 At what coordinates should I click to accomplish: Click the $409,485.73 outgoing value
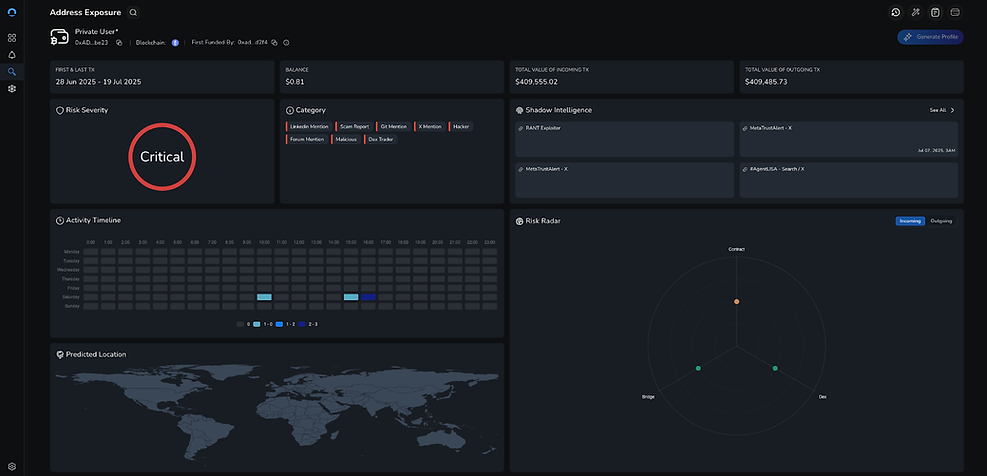(766, 82)
